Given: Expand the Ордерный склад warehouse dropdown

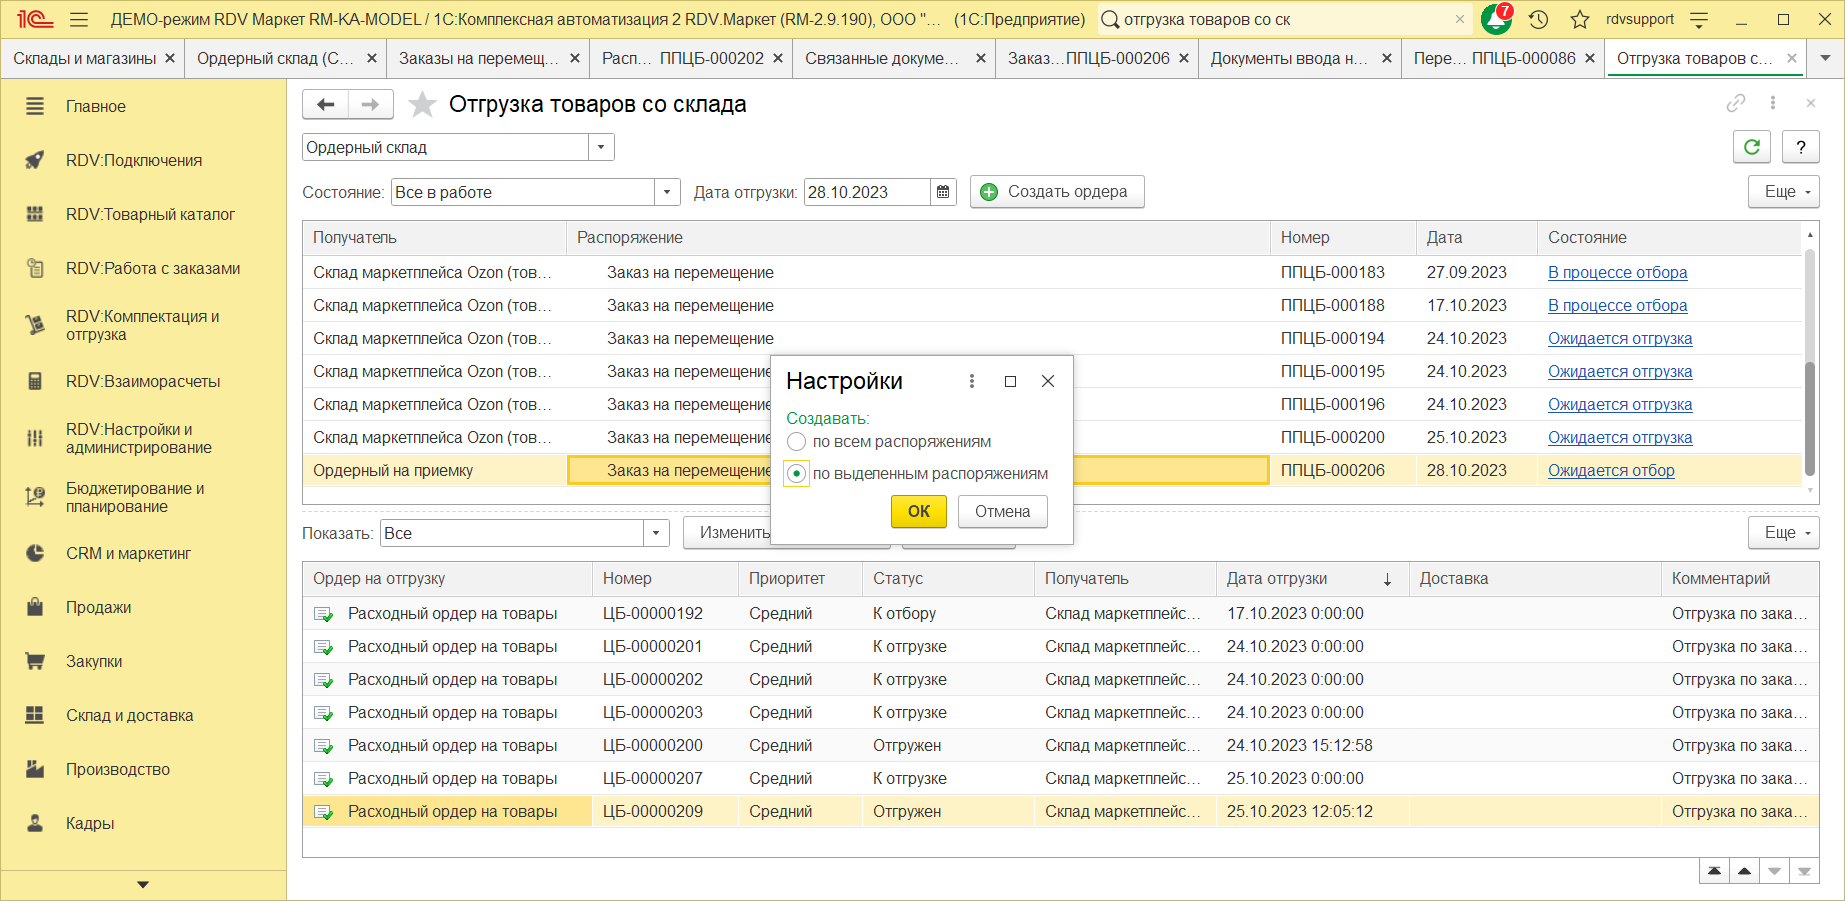Looking at the screenshot, I should tap(601, 148).
